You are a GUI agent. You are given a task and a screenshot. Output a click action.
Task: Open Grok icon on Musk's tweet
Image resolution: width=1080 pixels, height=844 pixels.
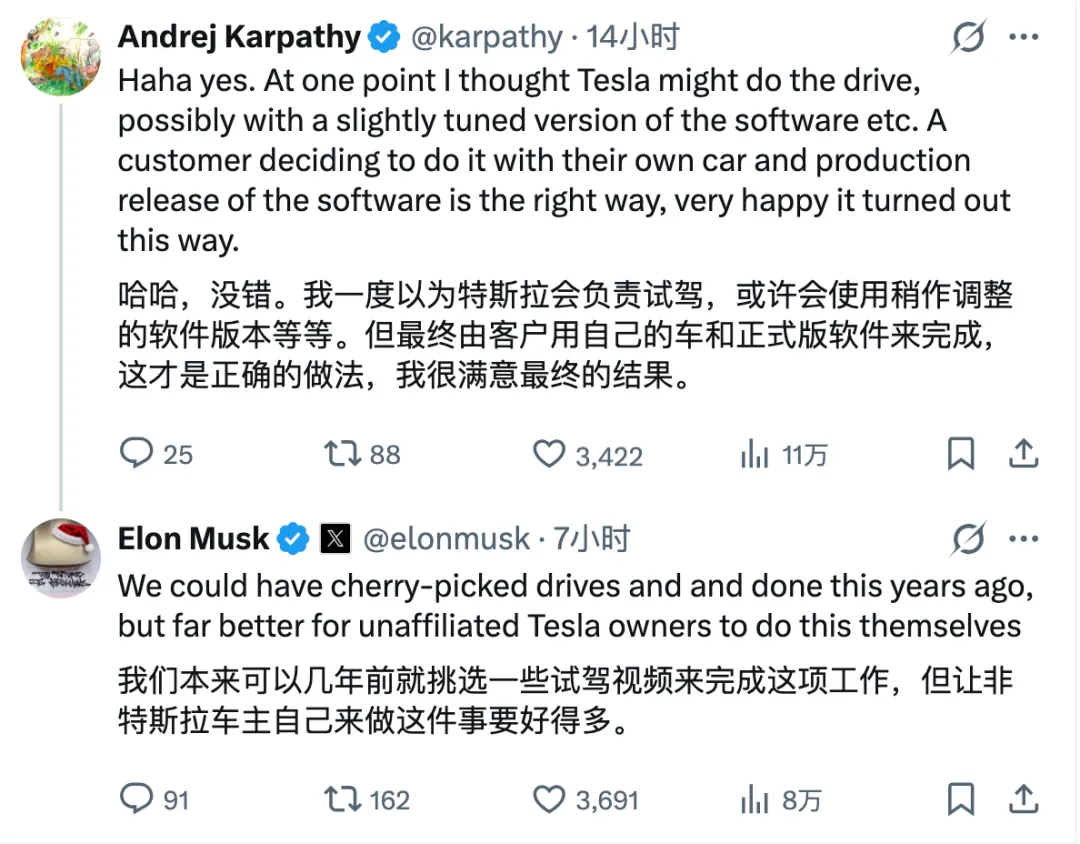pyautogui.click(x=967, y=540)
